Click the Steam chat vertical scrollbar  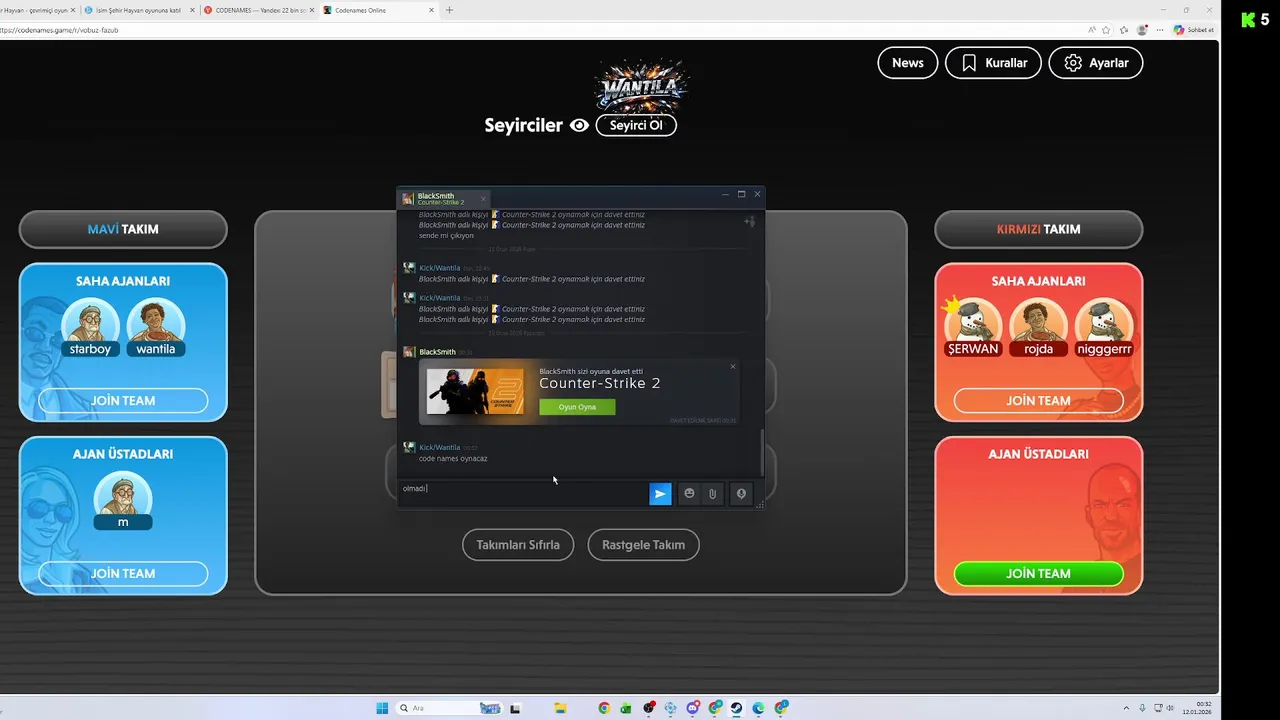coord(762,453)
